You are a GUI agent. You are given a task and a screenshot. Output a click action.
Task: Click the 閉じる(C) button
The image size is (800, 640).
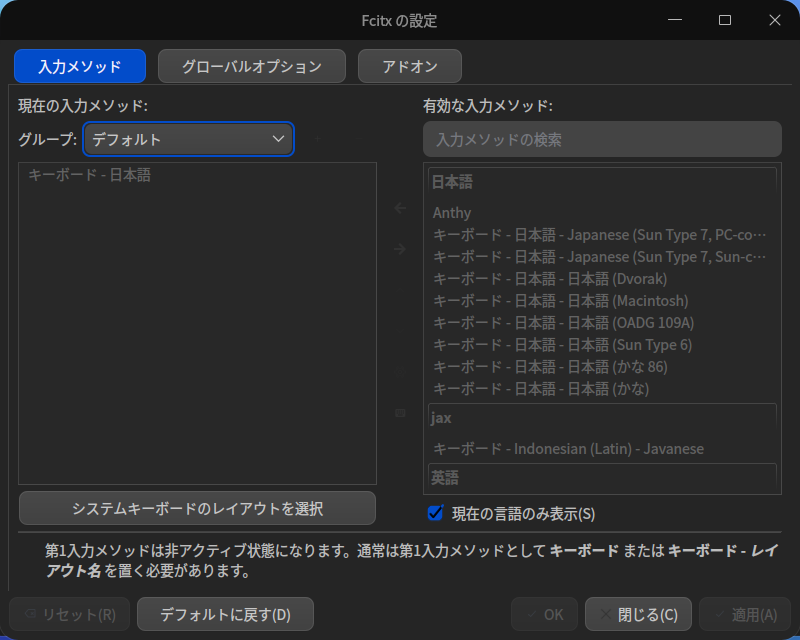pyautogui.click(x=638, y=614)
